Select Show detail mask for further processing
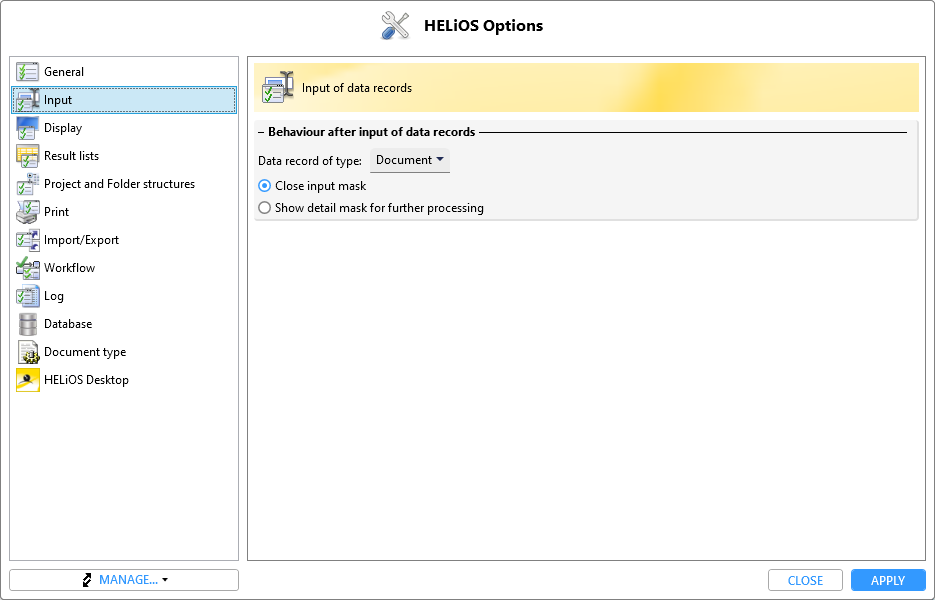This screenshot has height=600, width=935. point(265,208)
